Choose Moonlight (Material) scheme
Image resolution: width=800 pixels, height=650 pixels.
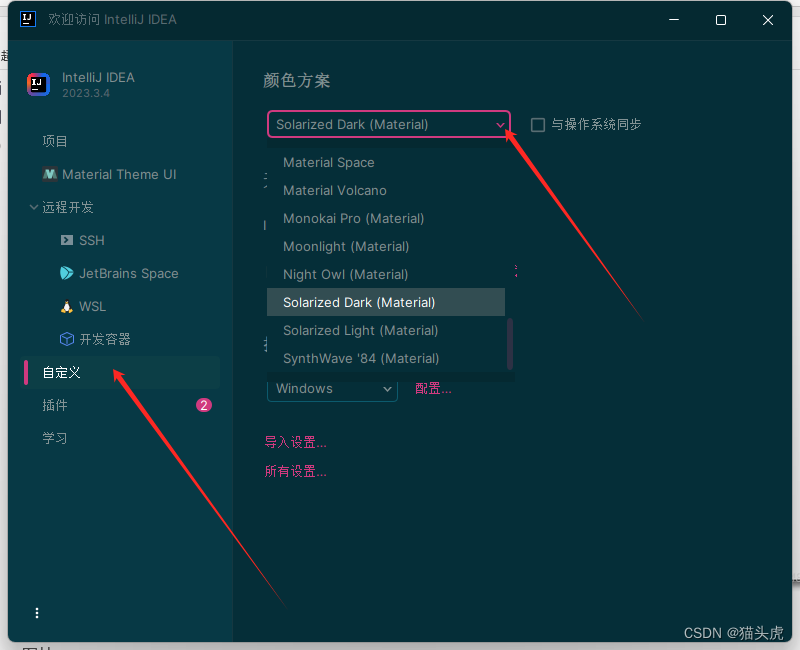[x=386, y=246]
